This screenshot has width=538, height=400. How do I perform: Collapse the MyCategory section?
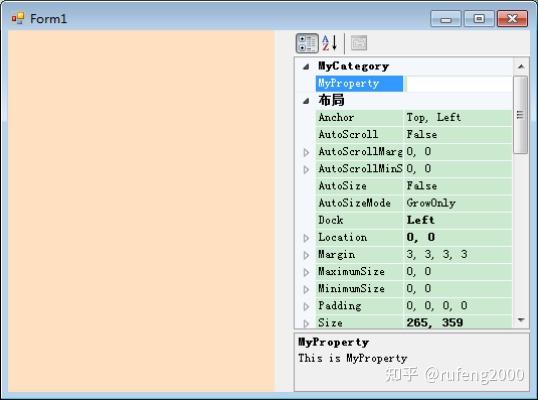(x=306, y=67)
